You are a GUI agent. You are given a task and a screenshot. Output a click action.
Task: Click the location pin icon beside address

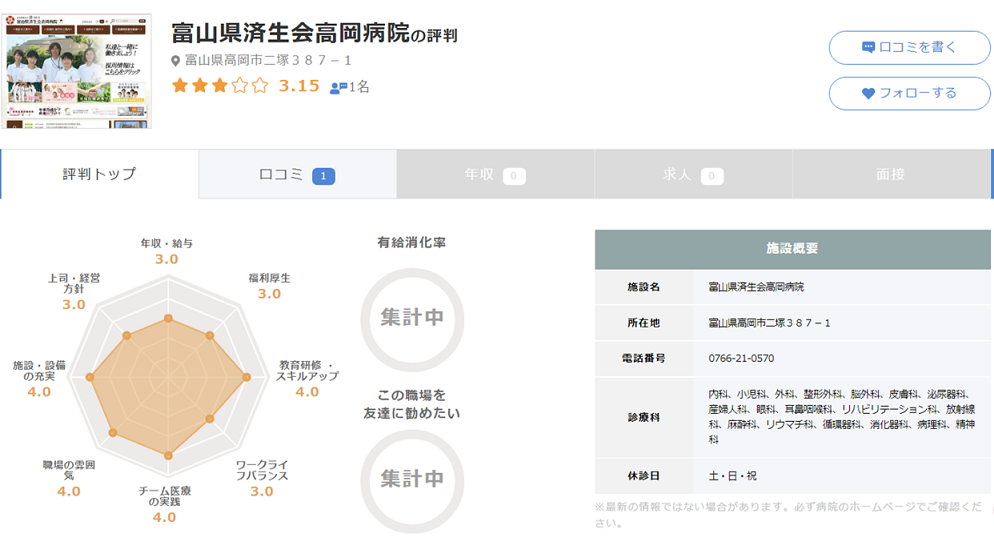point(177,61)
